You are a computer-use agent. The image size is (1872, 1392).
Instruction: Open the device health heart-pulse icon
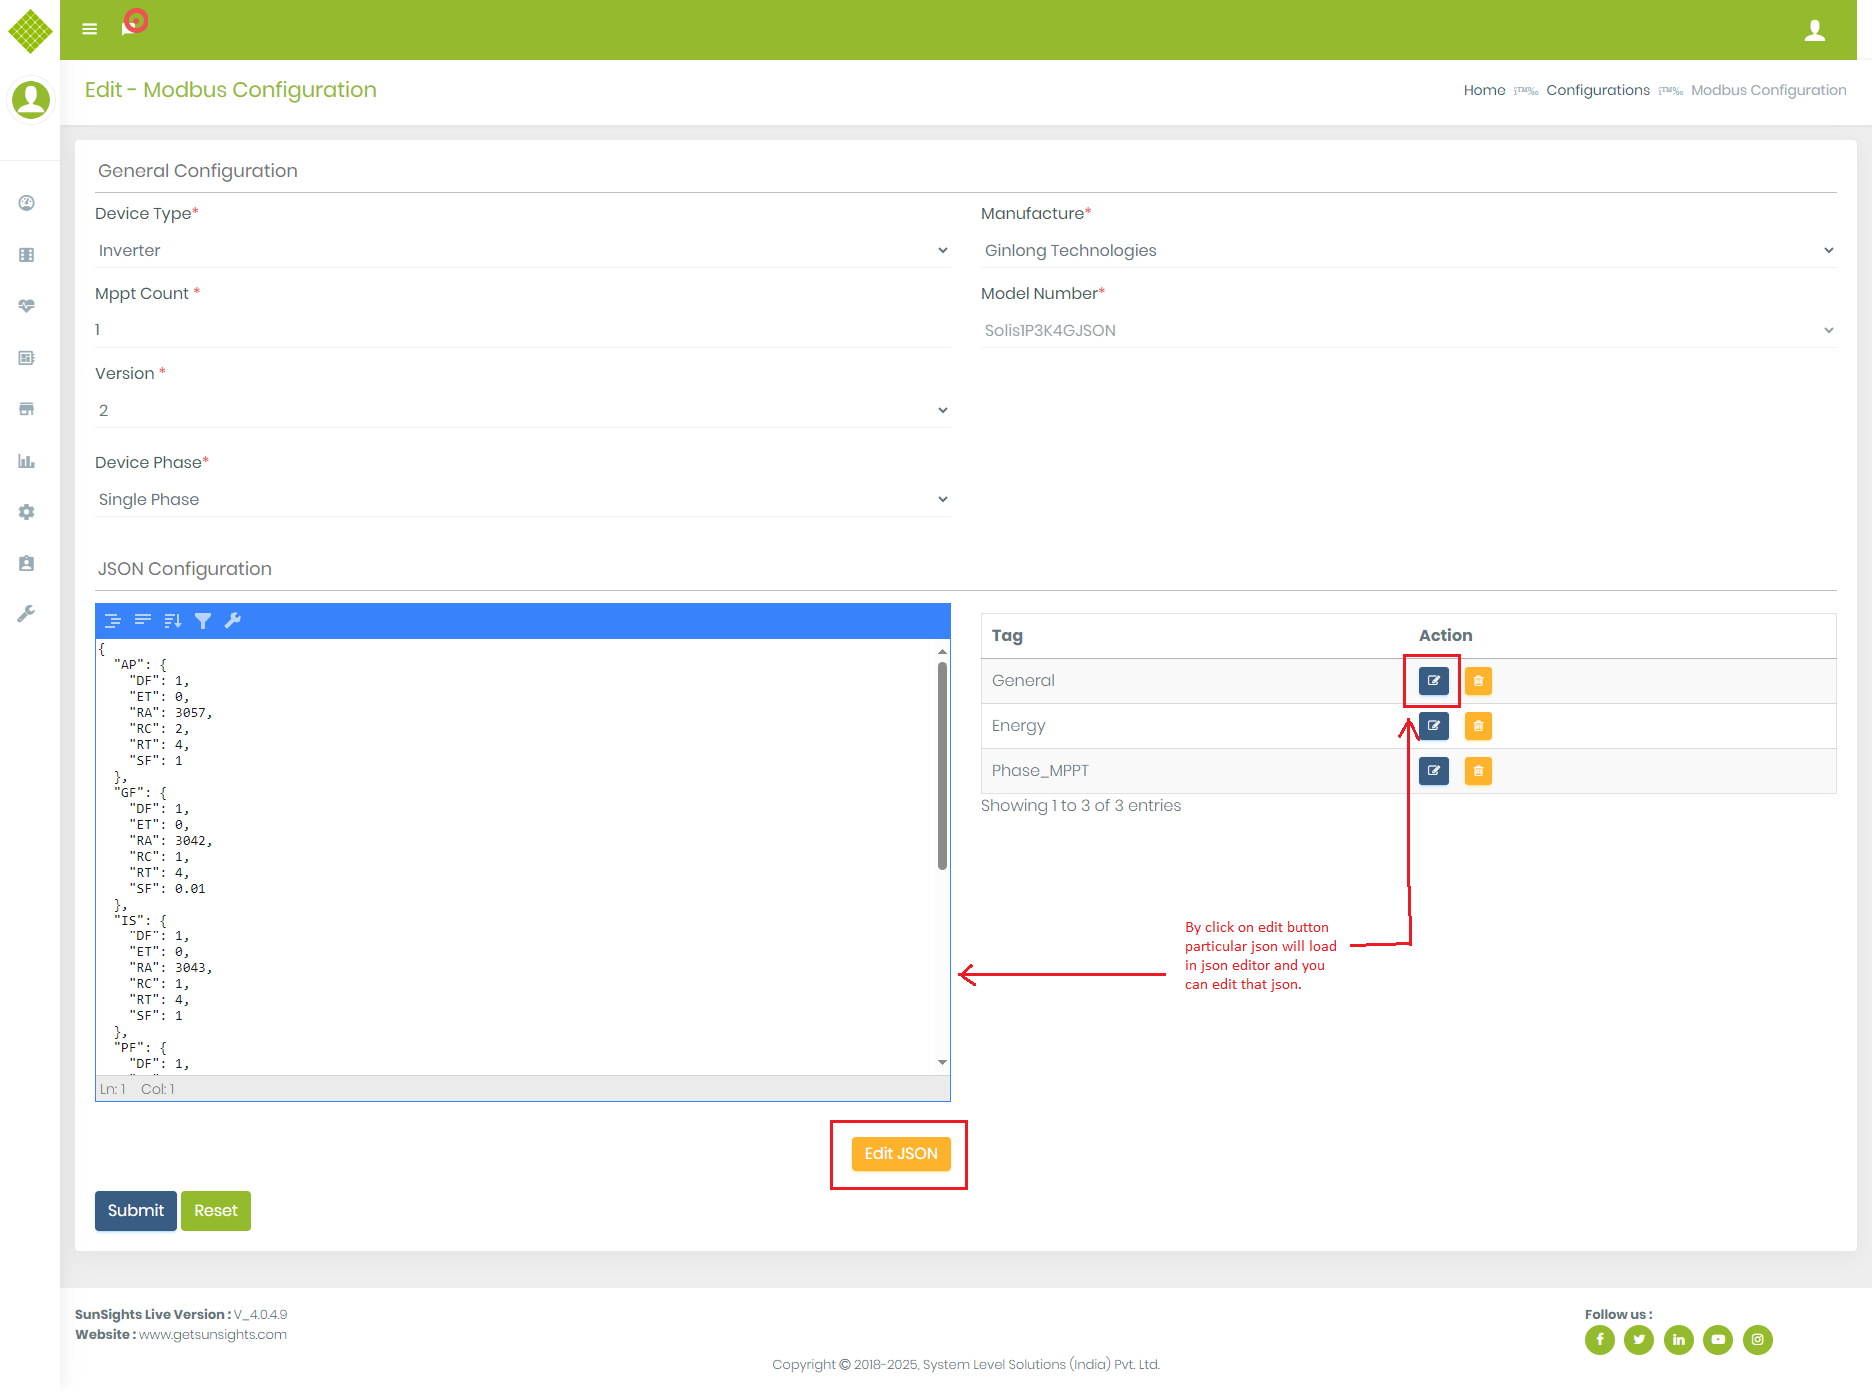tap(26, 306)
